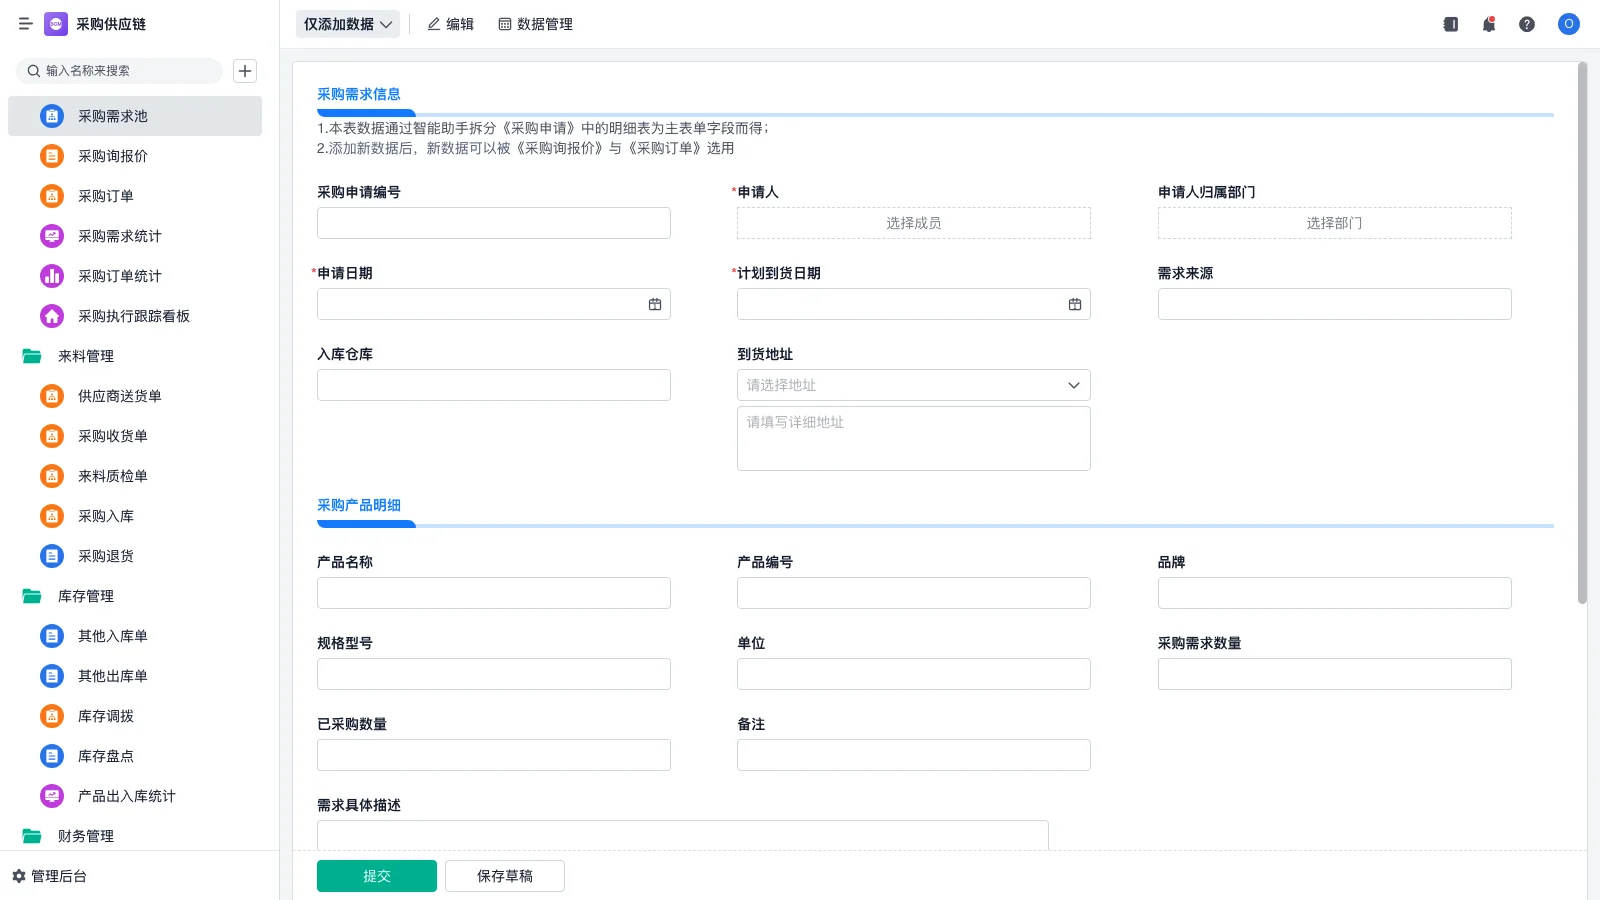The width and height of the screenshot is (1600, 900).
Task: Click the 采购需求池 form icon
Action: (x=52, y=116)
